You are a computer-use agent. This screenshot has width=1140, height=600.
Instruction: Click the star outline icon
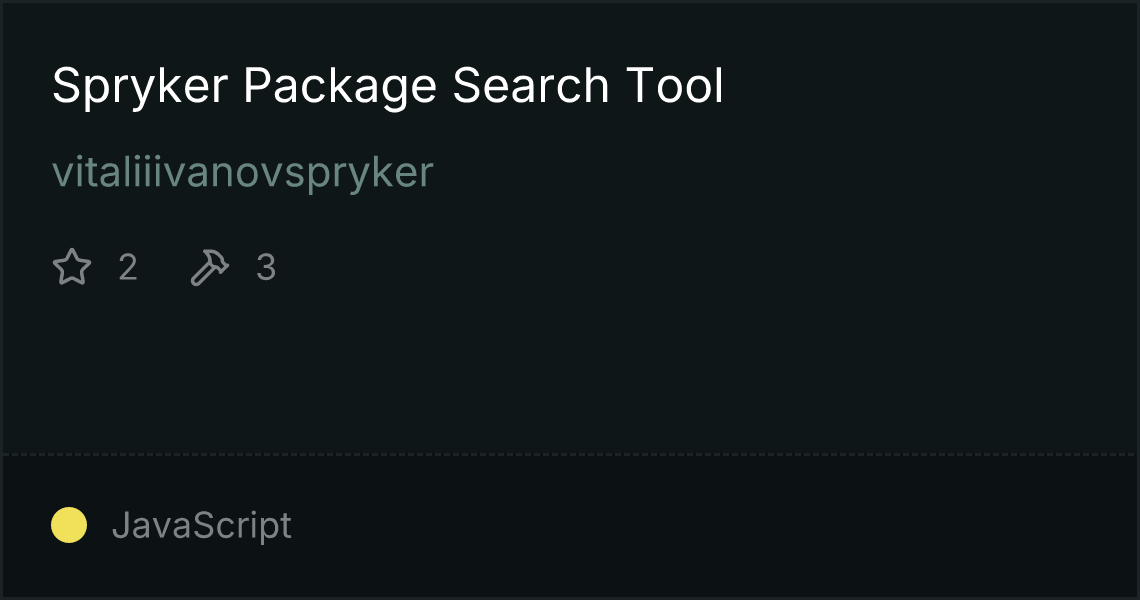[72, 268]
